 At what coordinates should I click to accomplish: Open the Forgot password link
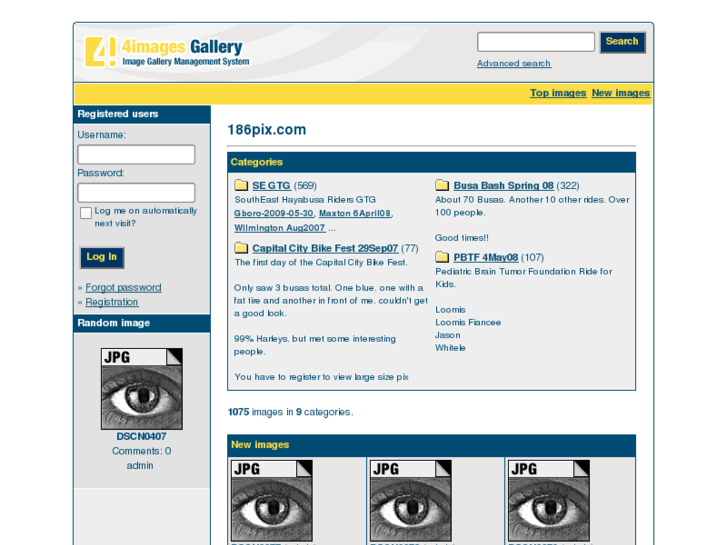coord(123,287)
